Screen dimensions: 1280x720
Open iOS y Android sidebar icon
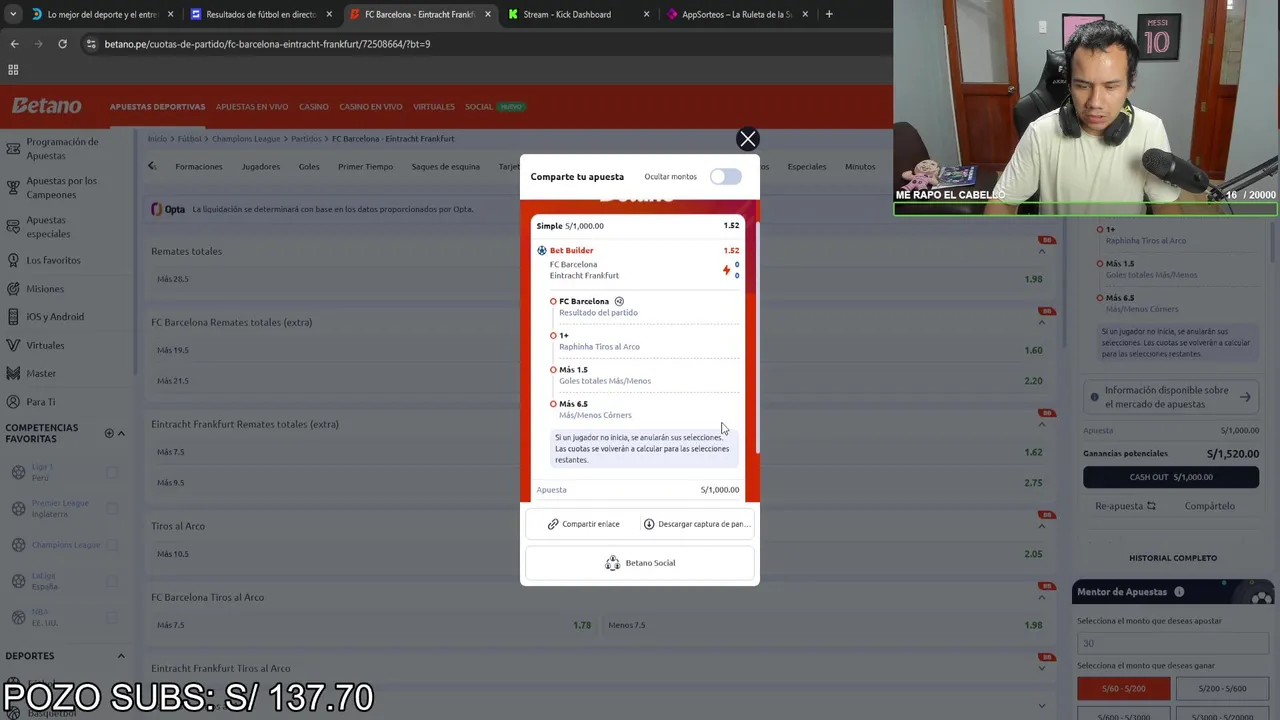(13, 317)
